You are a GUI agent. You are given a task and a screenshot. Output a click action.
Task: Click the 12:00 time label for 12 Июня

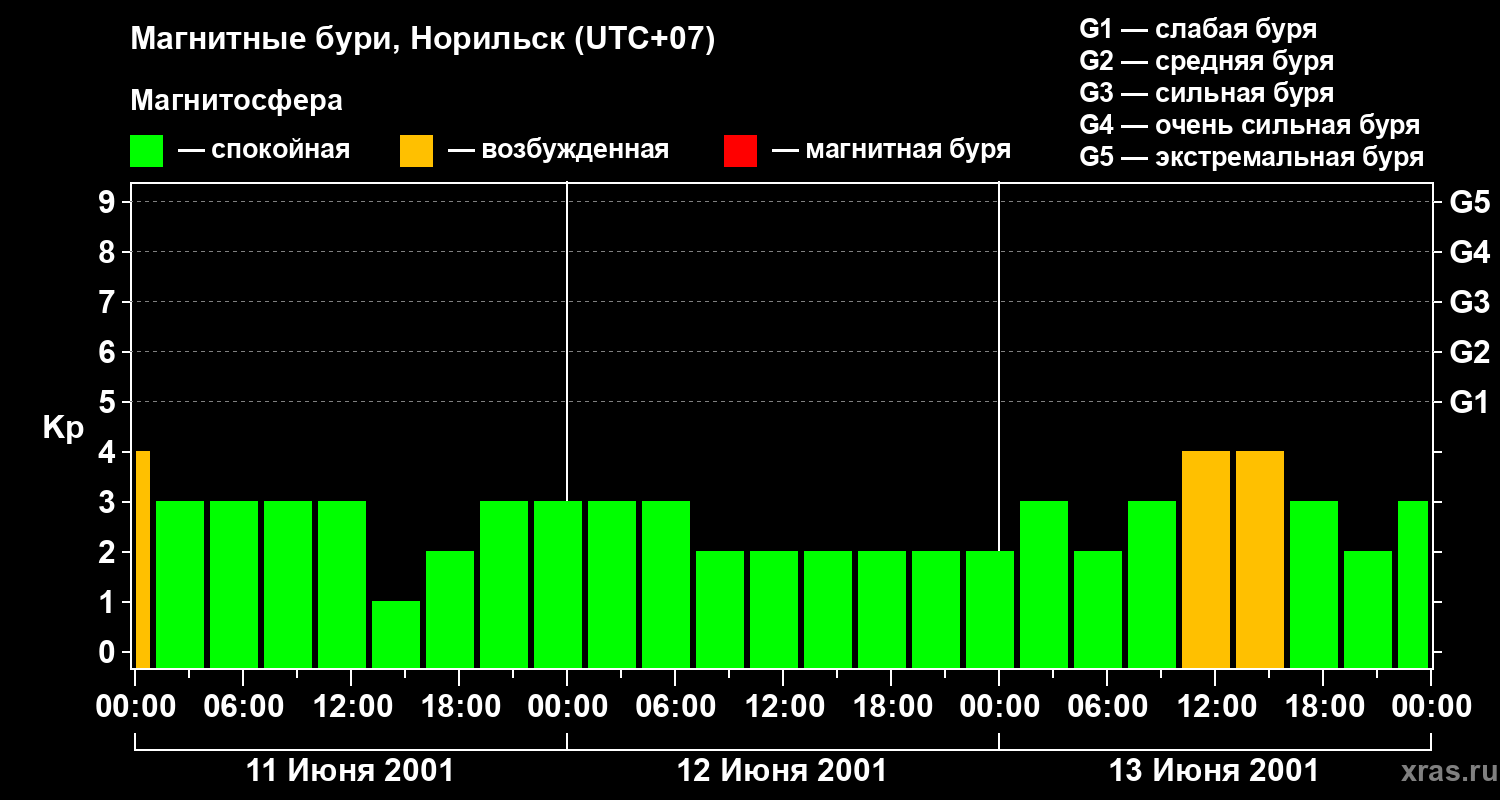tap(783, 706)
